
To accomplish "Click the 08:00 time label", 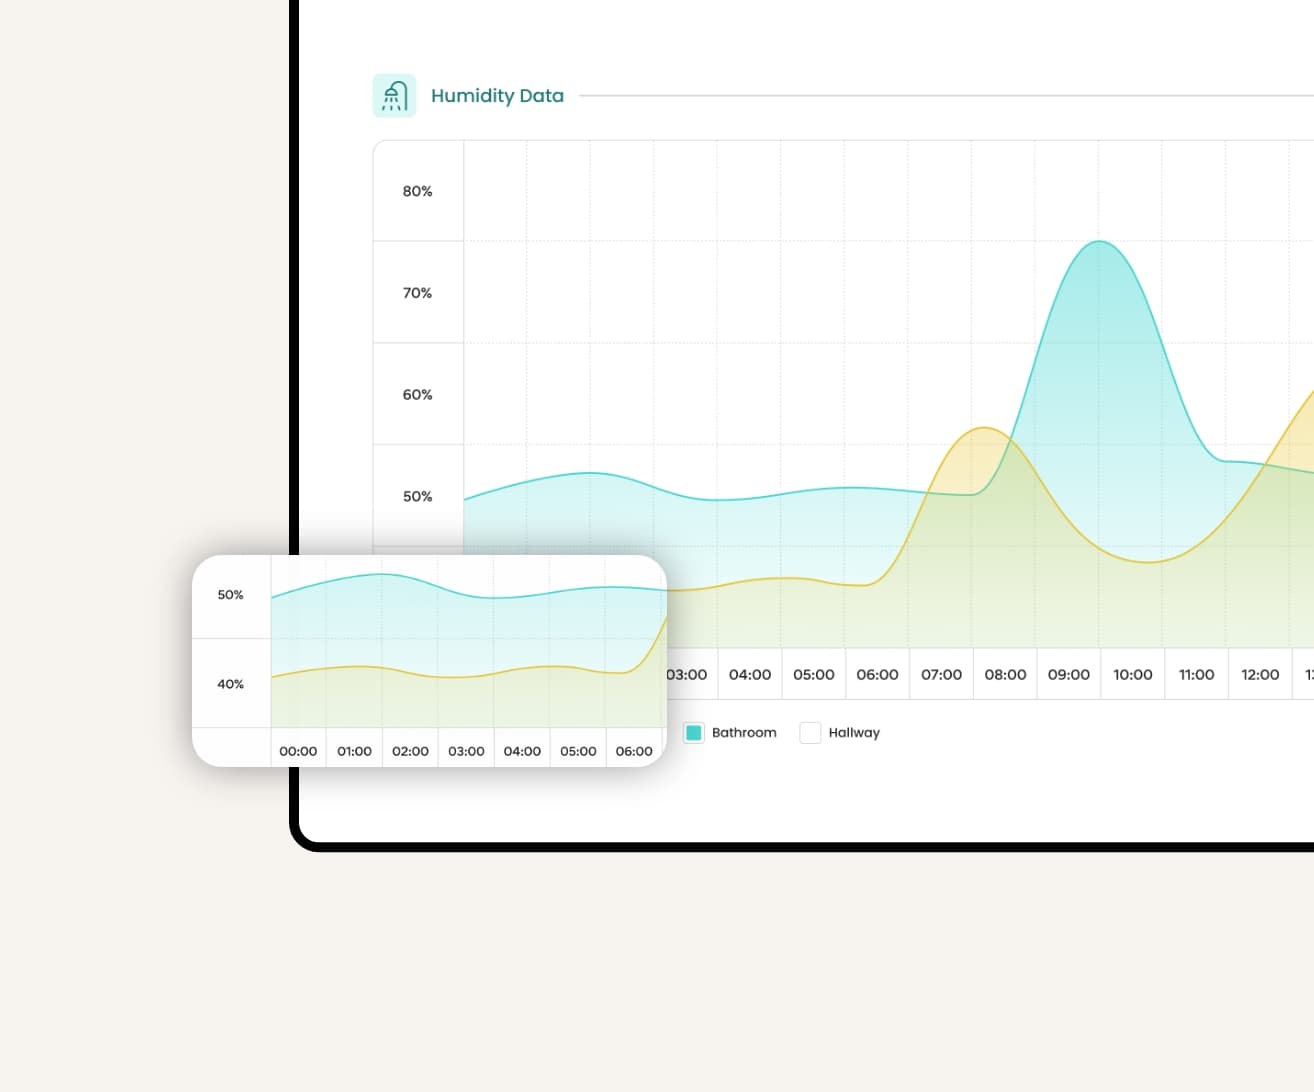I will tap(1005, 675).
